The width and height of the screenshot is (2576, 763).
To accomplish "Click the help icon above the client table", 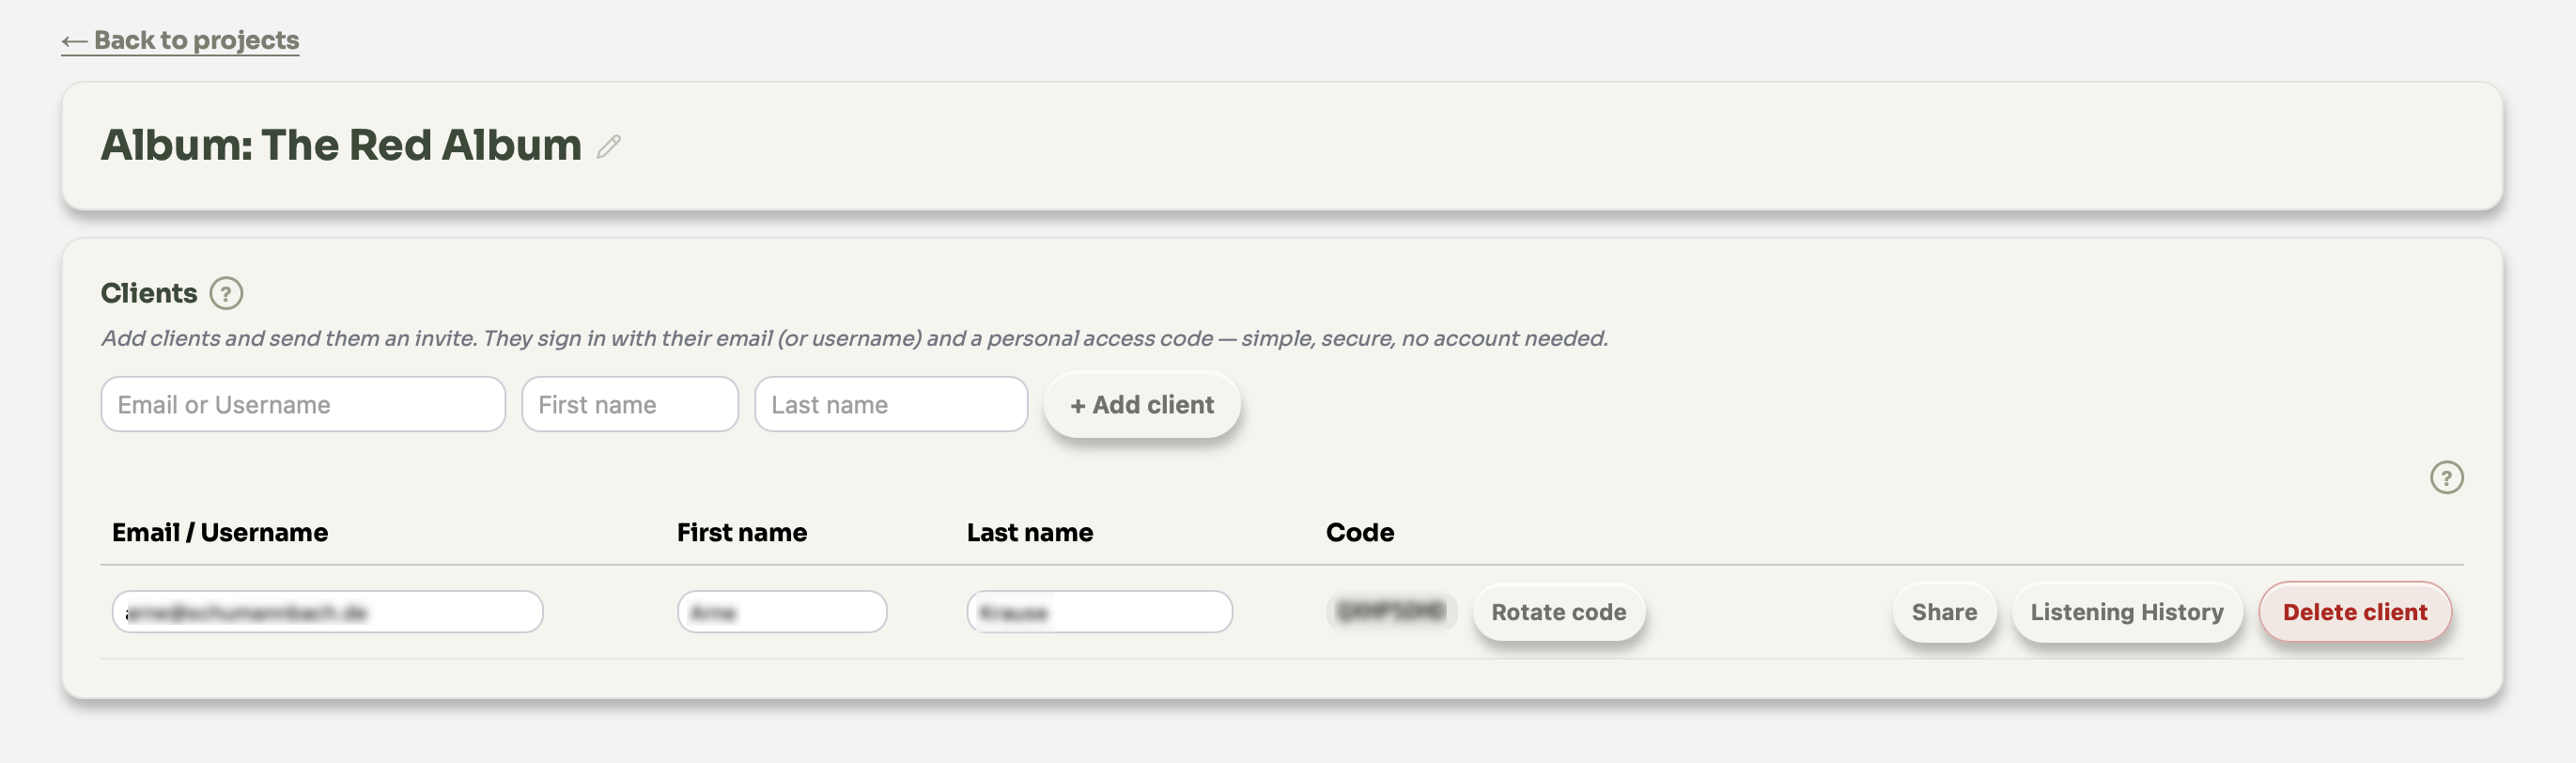I will [2446, 477].
